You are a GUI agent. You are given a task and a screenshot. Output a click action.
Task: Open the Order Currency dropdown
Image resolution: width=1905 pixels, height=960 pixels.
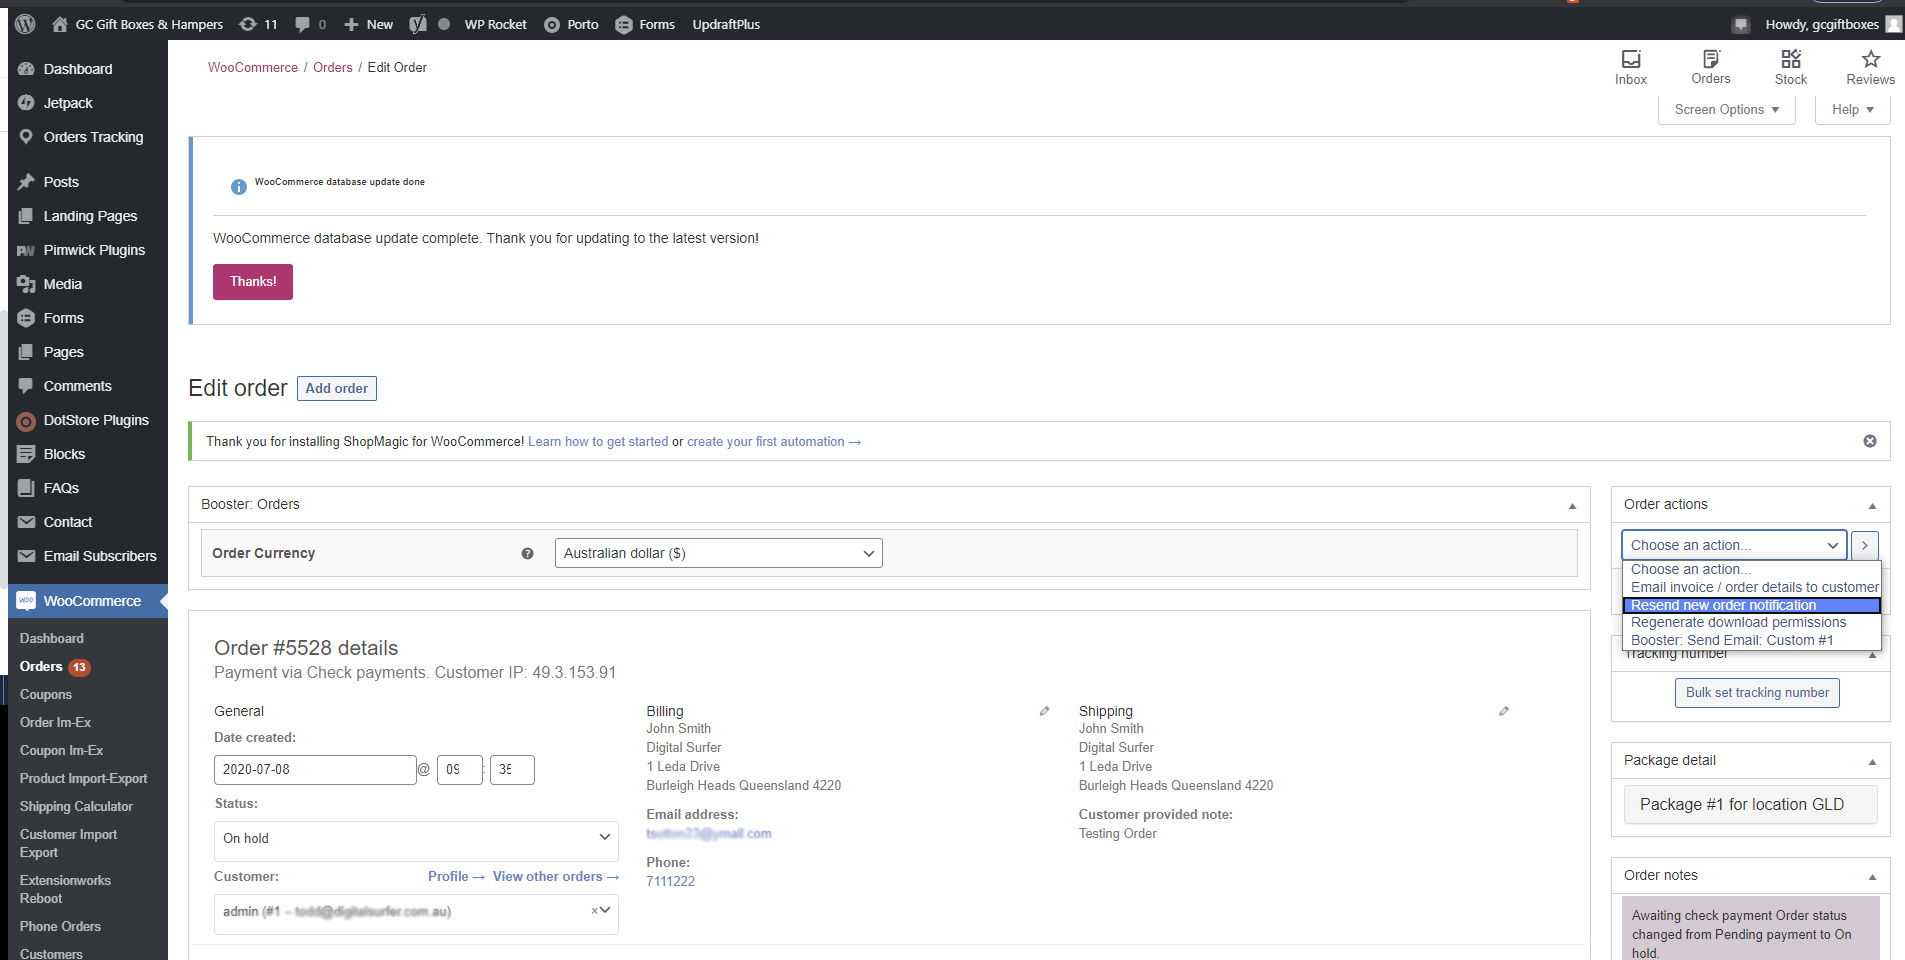[x=719, y=553]
